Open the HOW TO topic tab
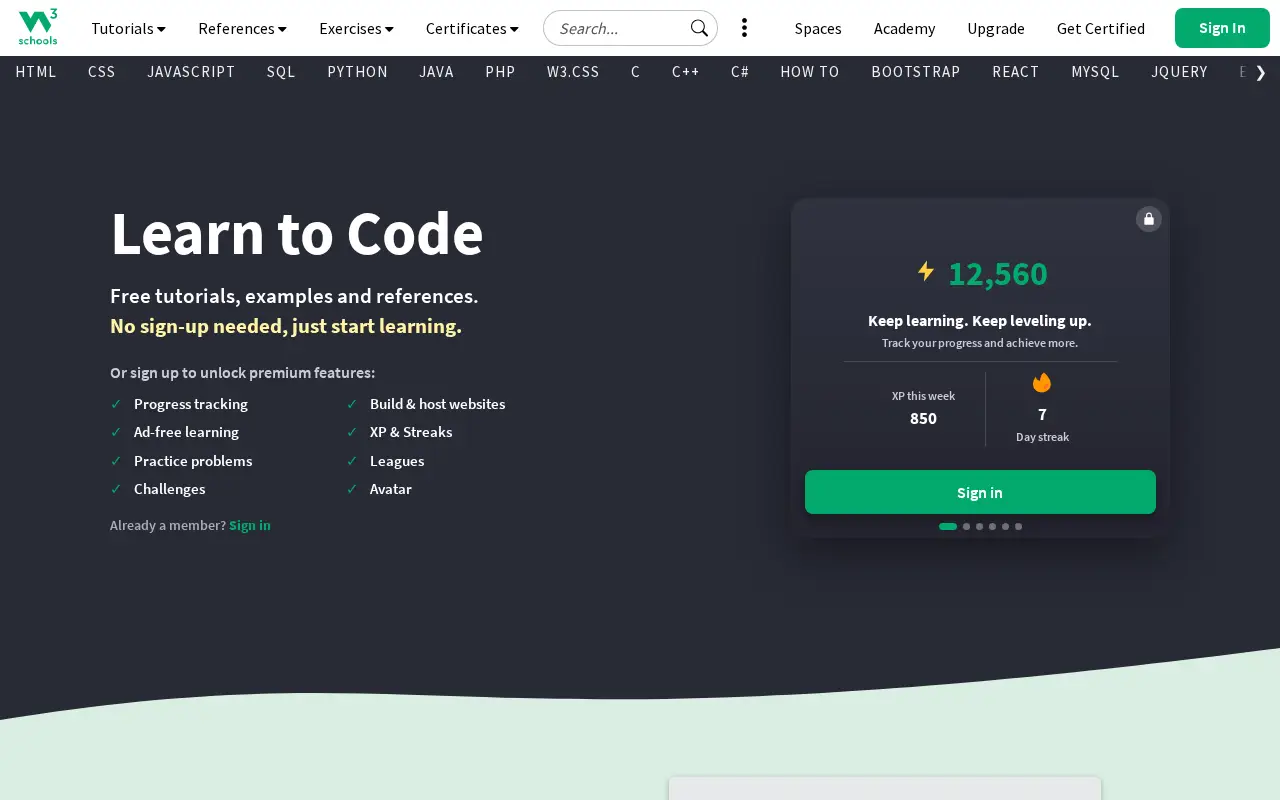The width and height of the screenshot is (1280, 800). tap(810, 72)
